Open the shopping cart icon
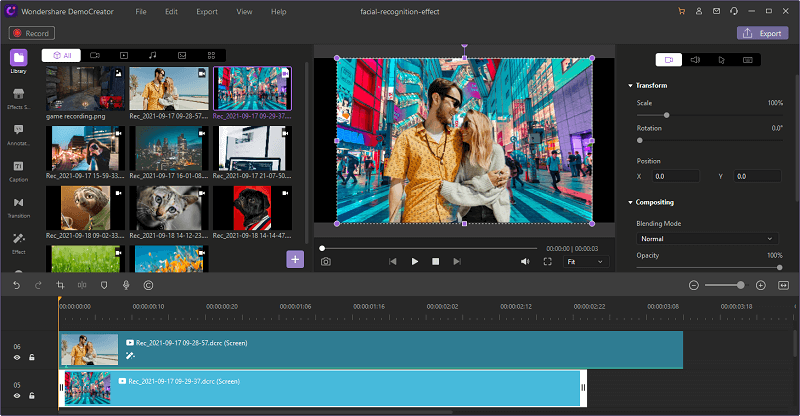This screenshot has height=416, width=800. click(x=681, y=11)
